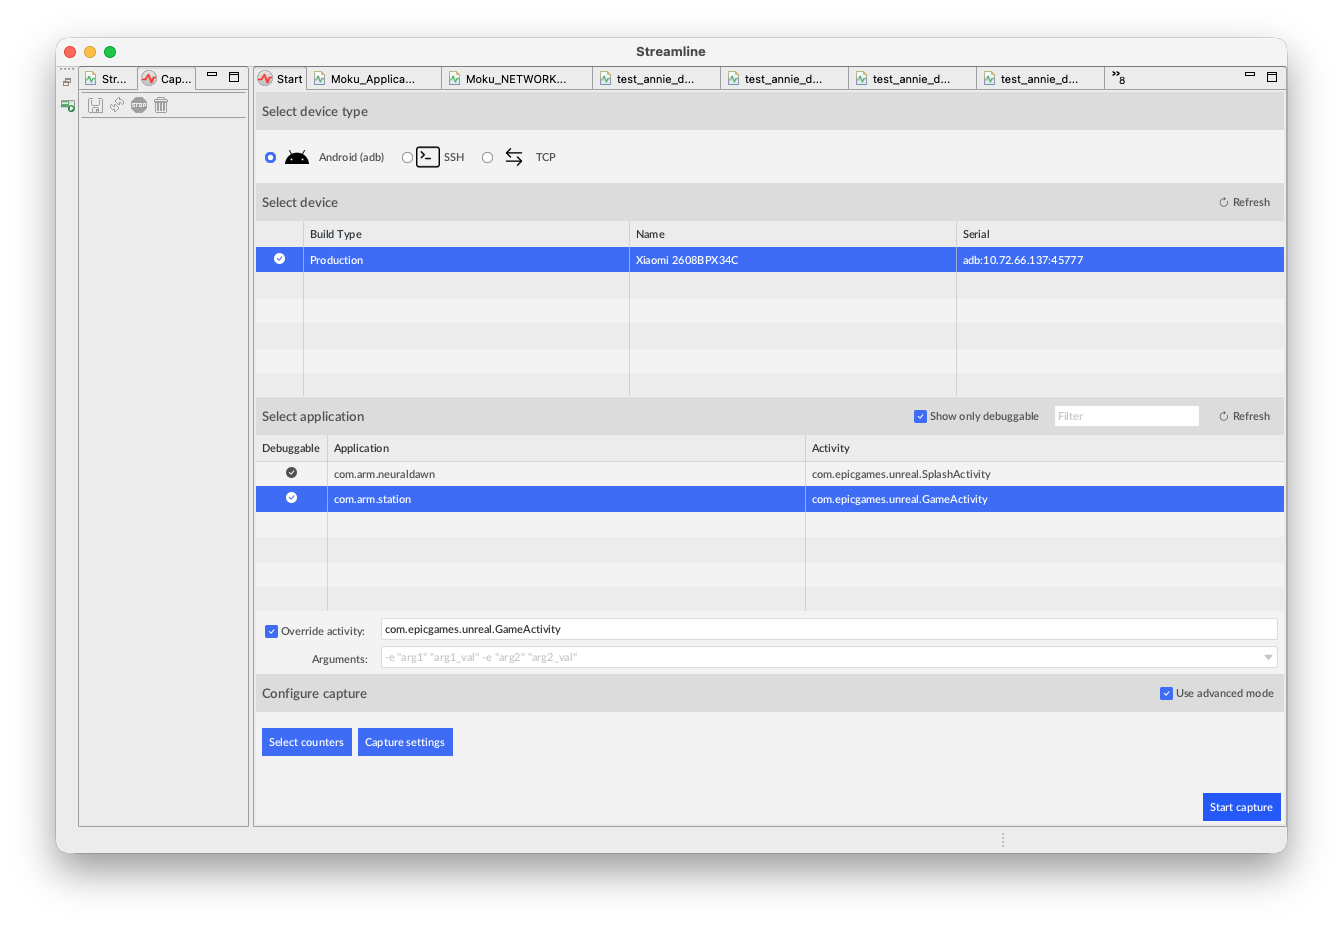Switch to the Str... tab in left panel
Screen dimensions: 1343x927
(107, 79)
